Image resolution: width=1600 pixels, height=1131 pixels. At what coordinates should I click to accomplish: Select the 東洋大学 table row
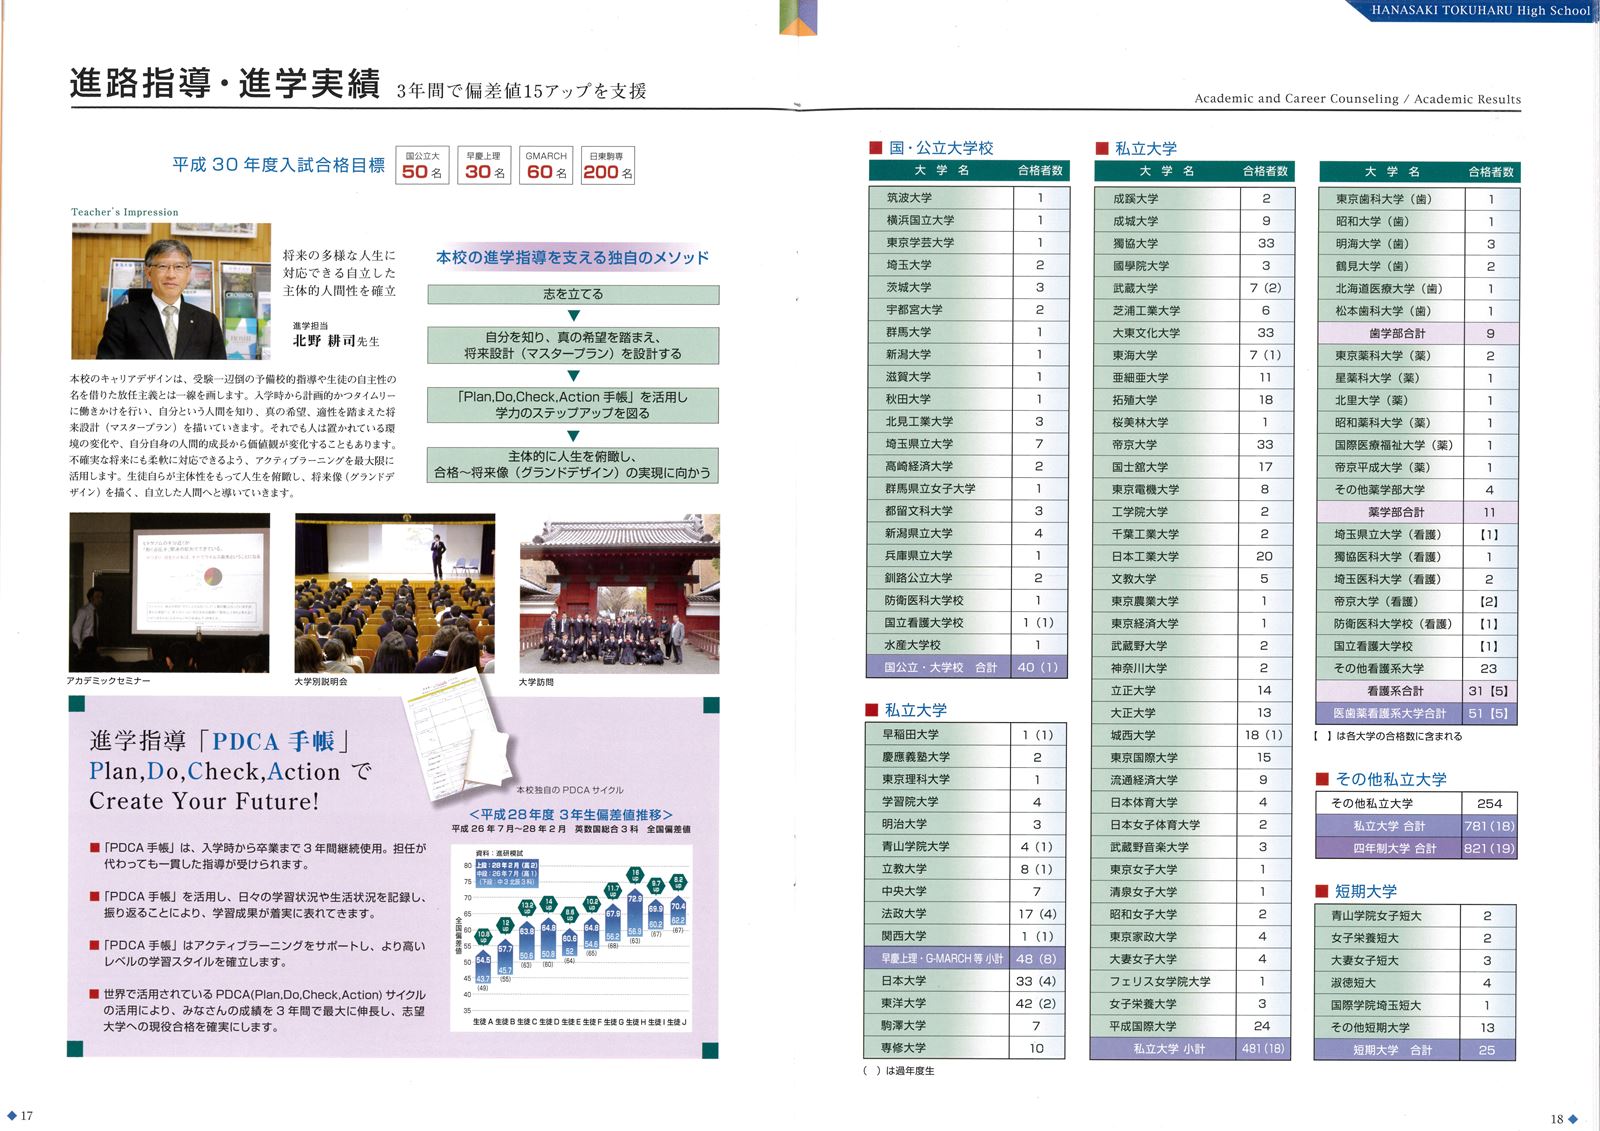pos(966,1003)
